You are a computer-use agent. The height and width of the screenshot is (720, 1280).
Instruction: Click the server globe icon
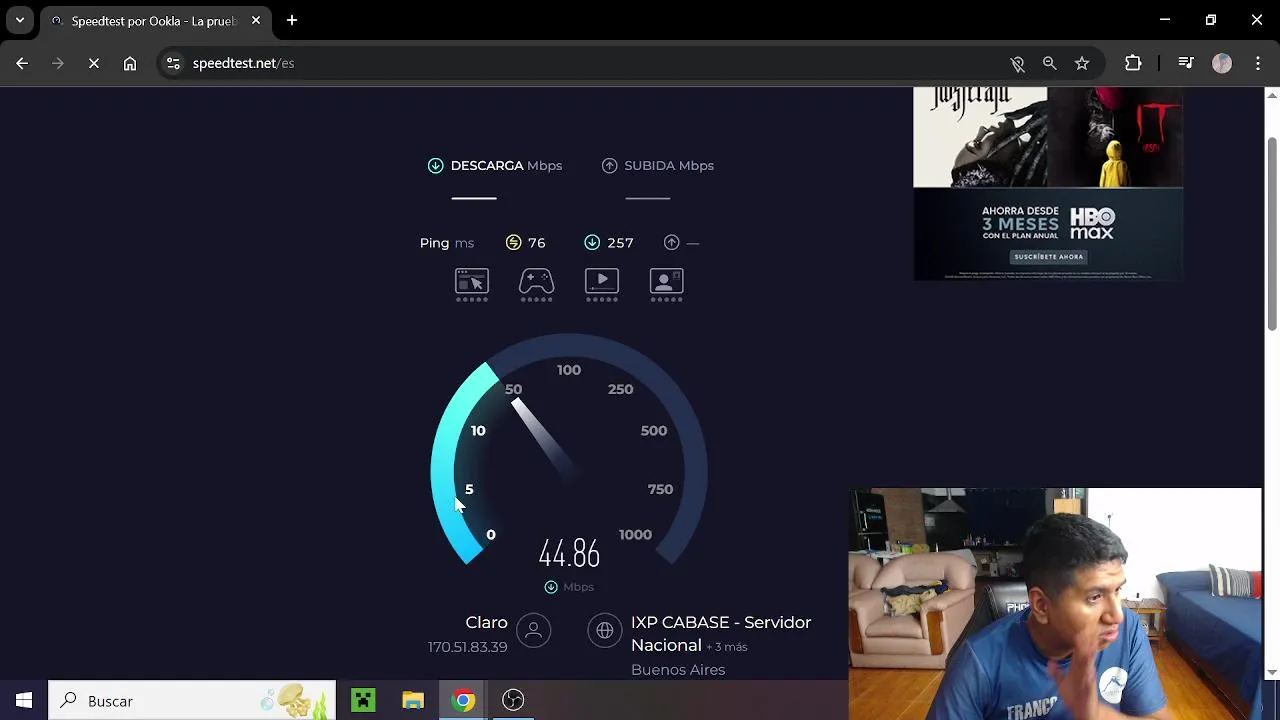pos(605,630)
